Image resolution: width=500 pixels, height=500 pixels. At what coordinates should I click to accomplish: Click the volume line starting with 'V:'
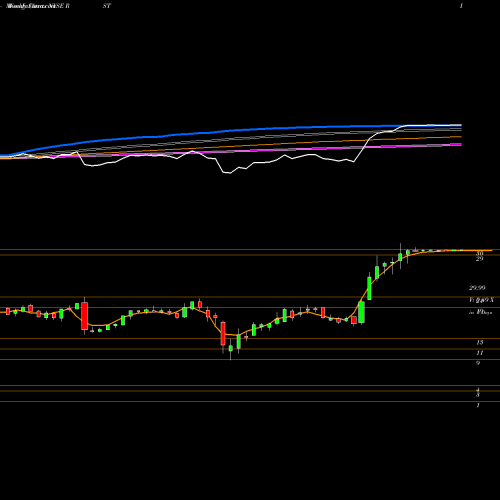481,300
